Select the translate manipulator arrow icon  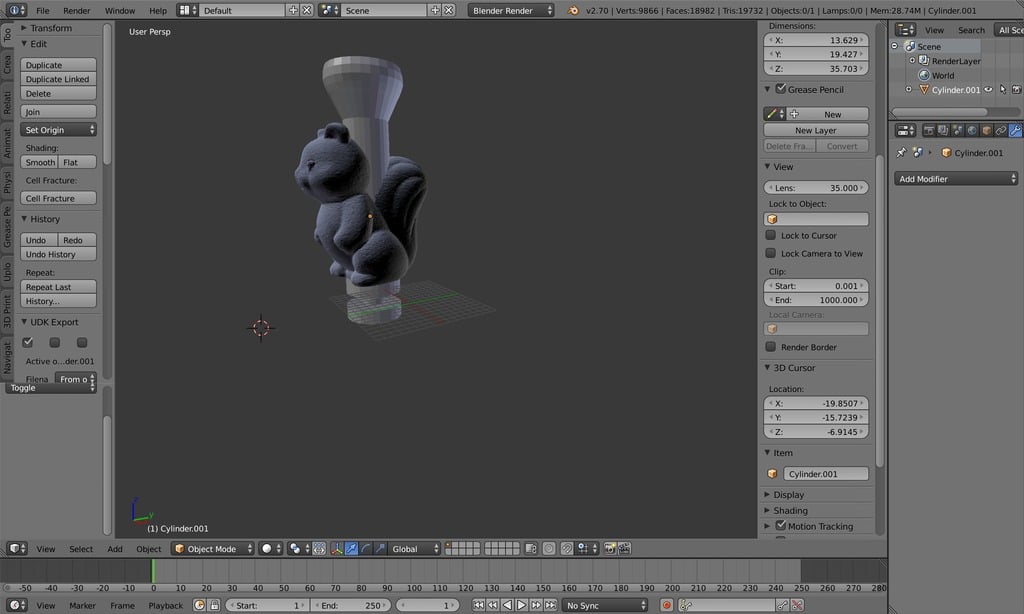point(351,549)
